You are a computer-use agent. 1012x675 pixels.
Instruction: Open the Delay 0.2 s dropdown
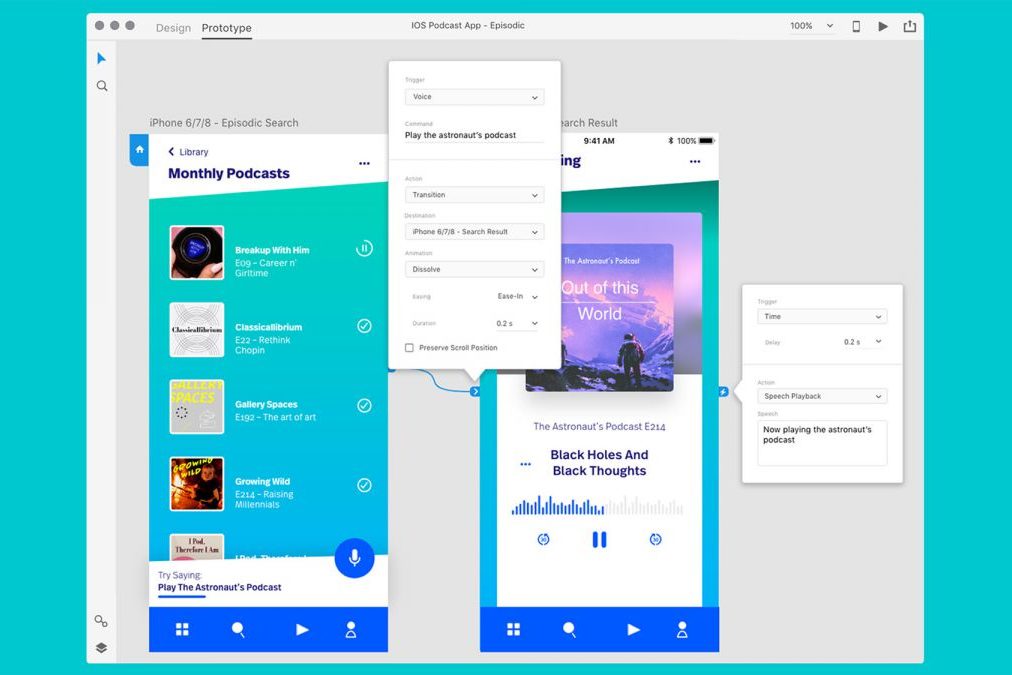coord(862,342)
